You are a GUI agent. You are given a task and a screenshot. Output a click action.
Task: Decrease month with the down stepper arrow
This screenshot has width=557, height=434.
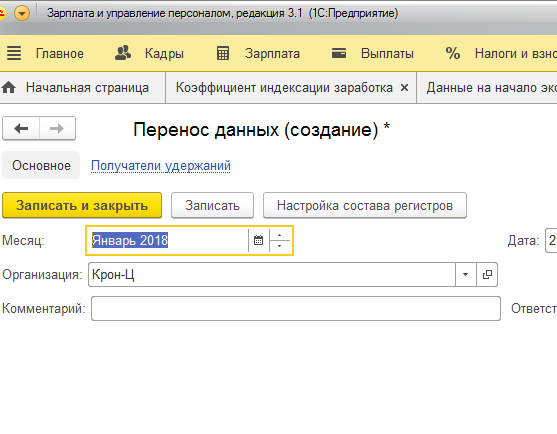tap(280, 246)
